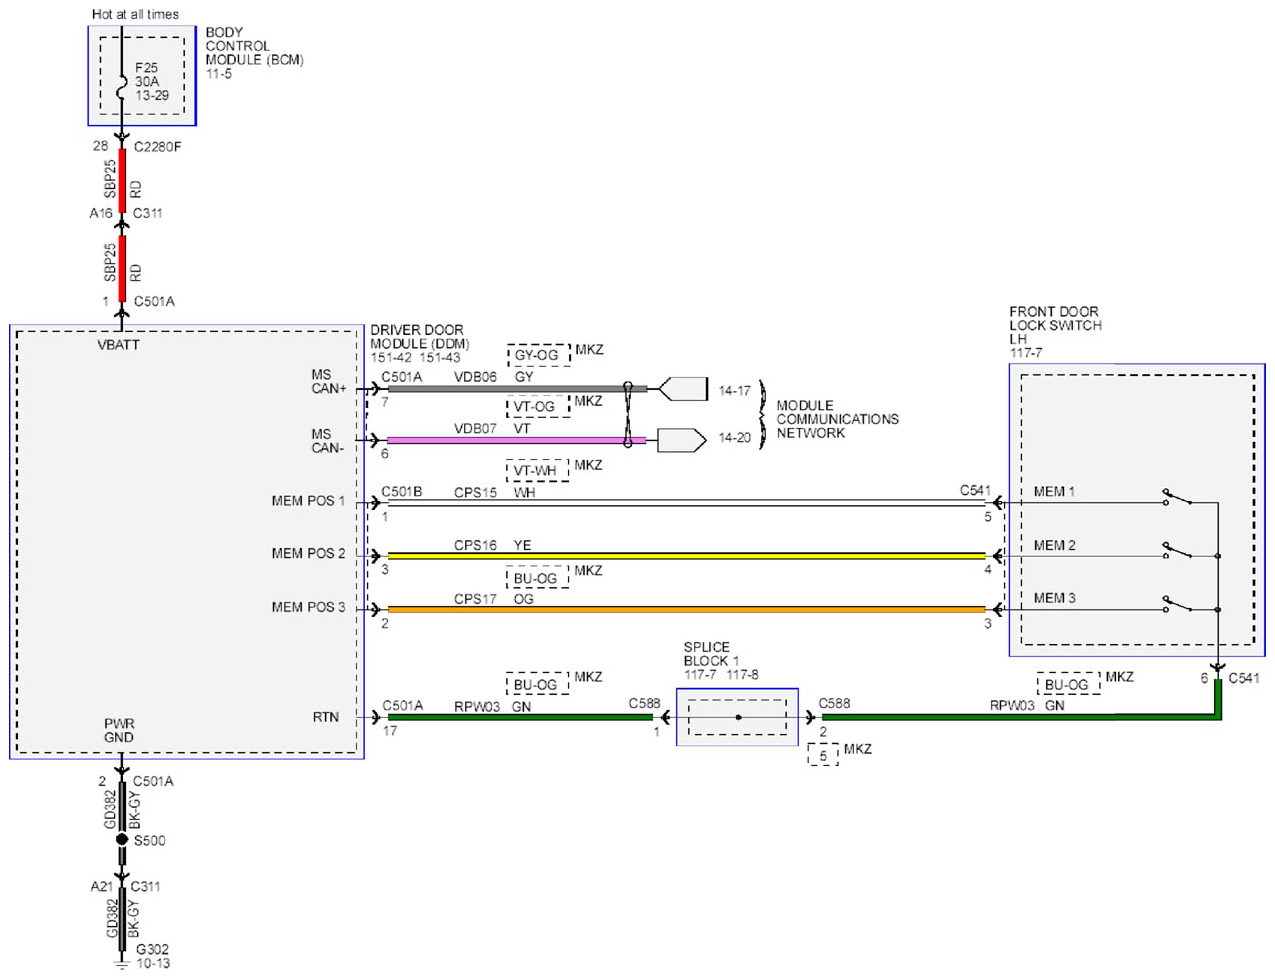Select the green RPW03 wire left of splice block
Viewport: 1275px width, 979px height.
[x=520, y=717]
